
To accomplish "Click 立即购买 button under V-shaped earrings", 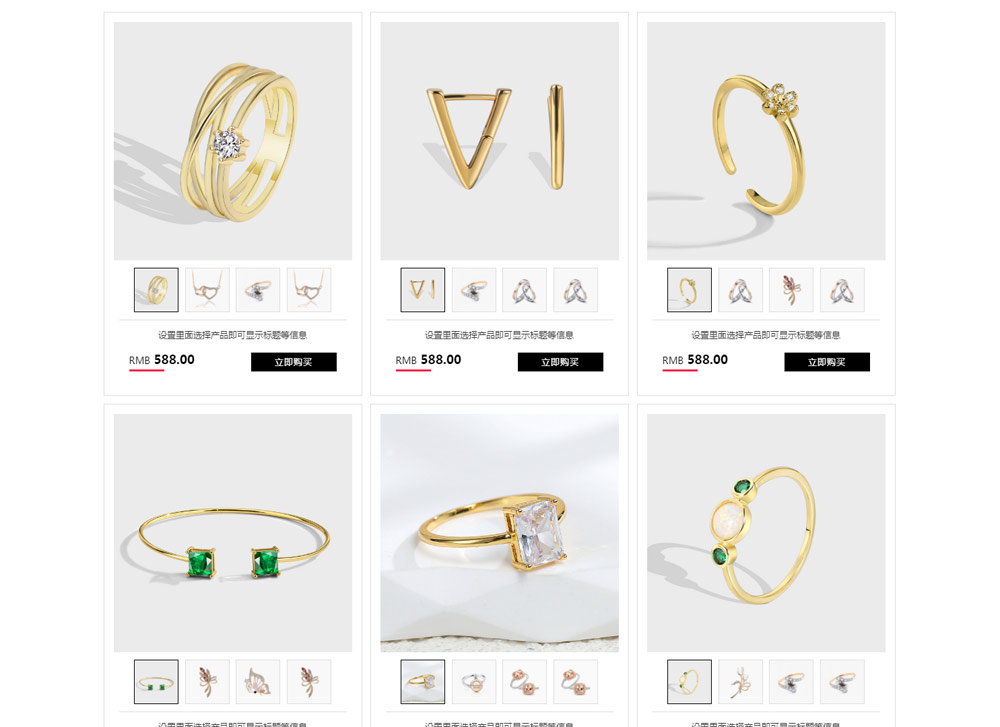I will point(560,362).
